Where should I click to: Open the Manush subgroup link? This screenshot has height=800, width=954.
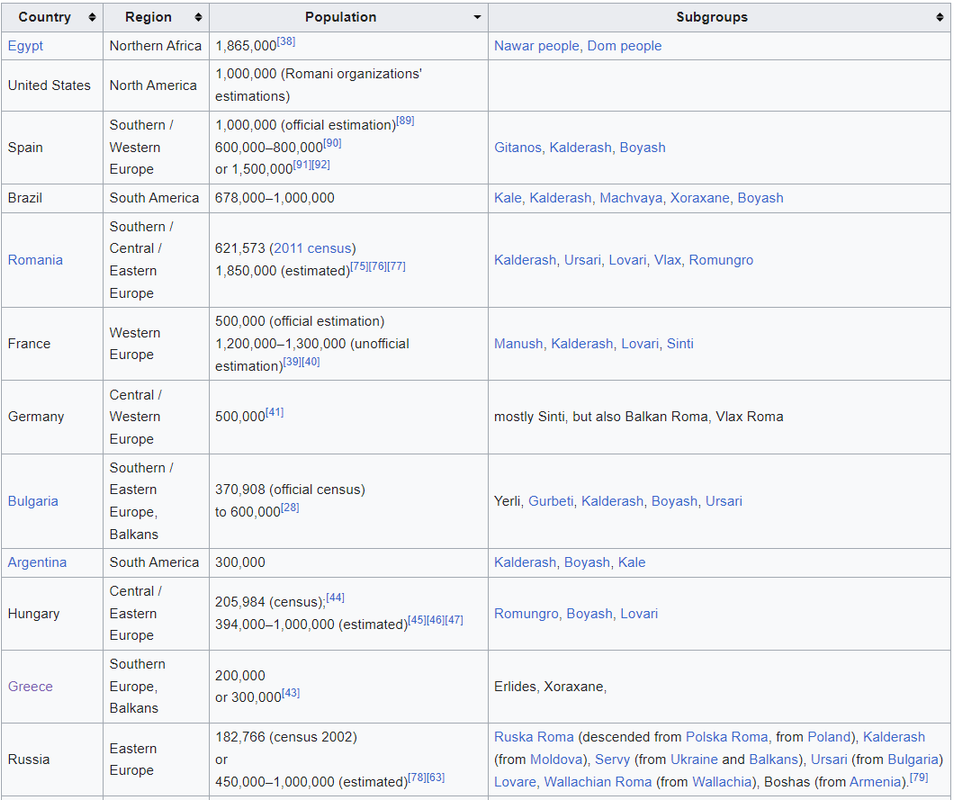[518, 344]
